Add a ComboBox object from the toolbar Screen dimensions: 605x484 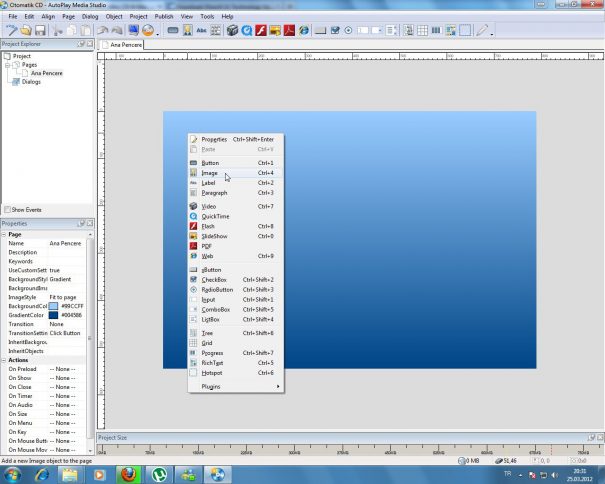(377, 30)
